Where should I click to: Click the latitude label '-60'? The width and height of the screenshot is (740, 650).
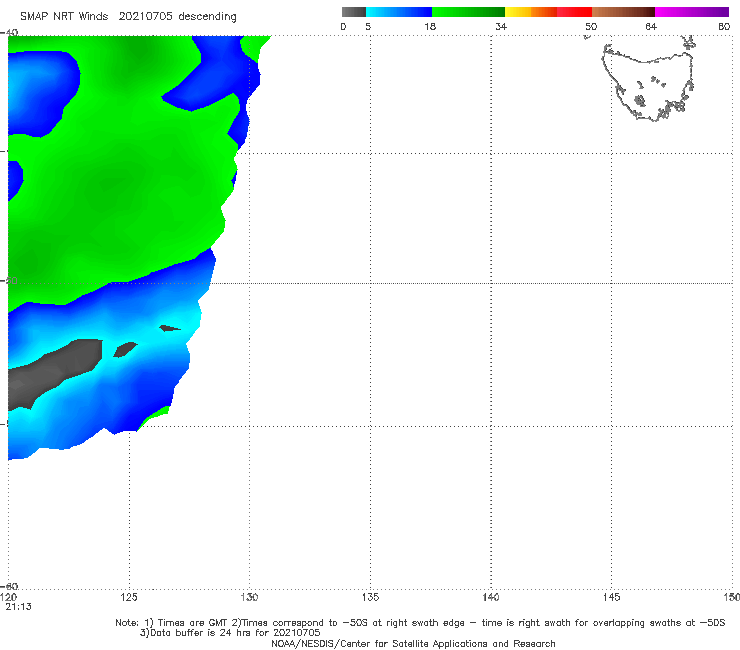[9, 586]
